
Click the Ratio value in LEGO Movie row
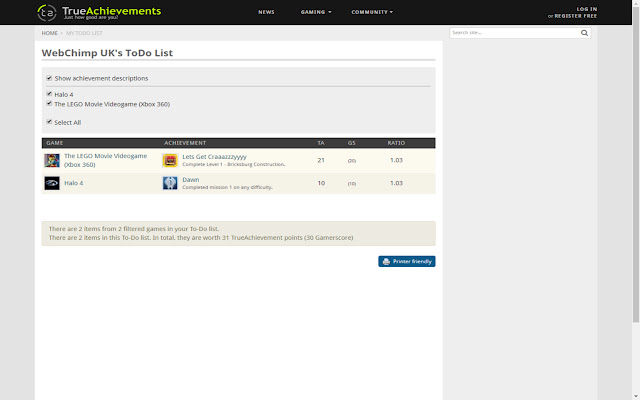[x=396, y=160]
